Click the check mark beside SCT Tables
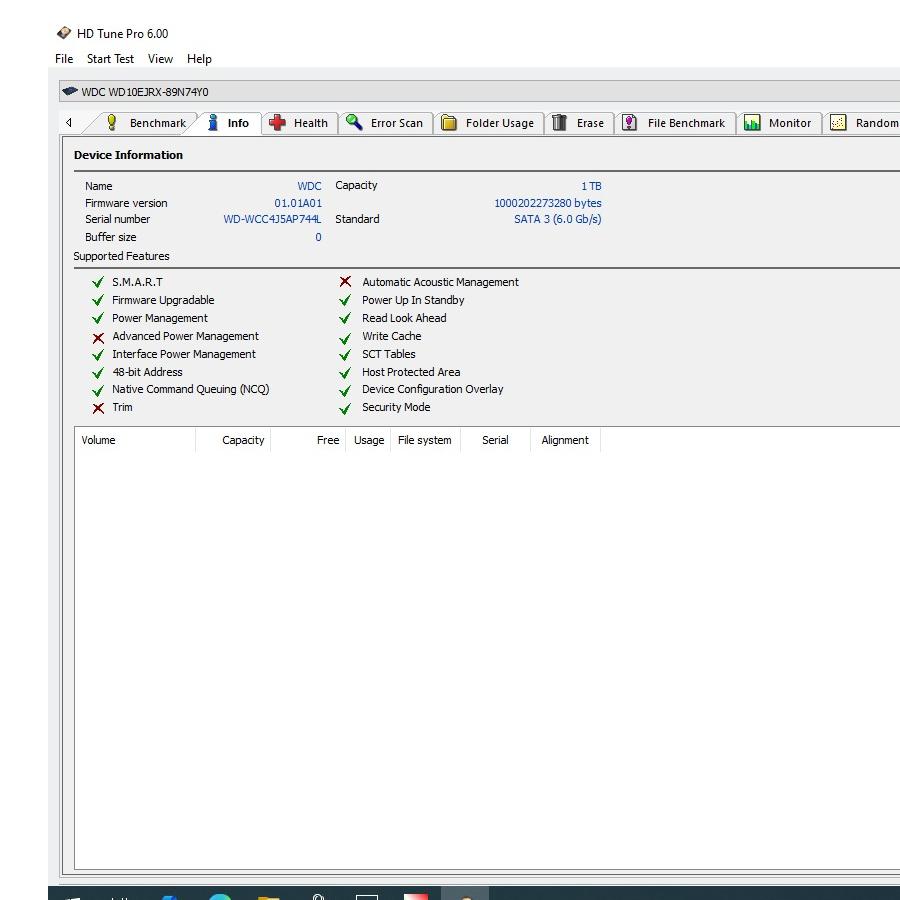 click(x=345, y=355)
